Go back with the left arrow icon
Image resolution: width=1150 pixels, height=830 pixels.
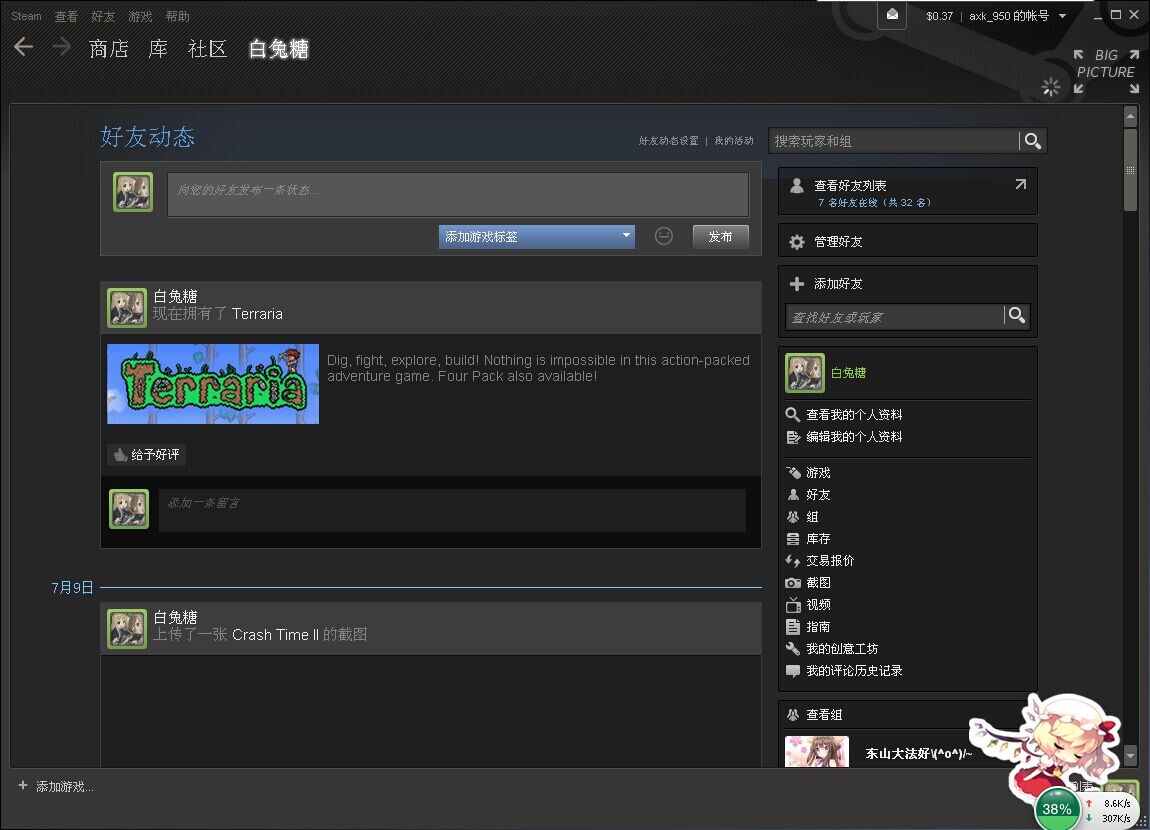point(23,48)
